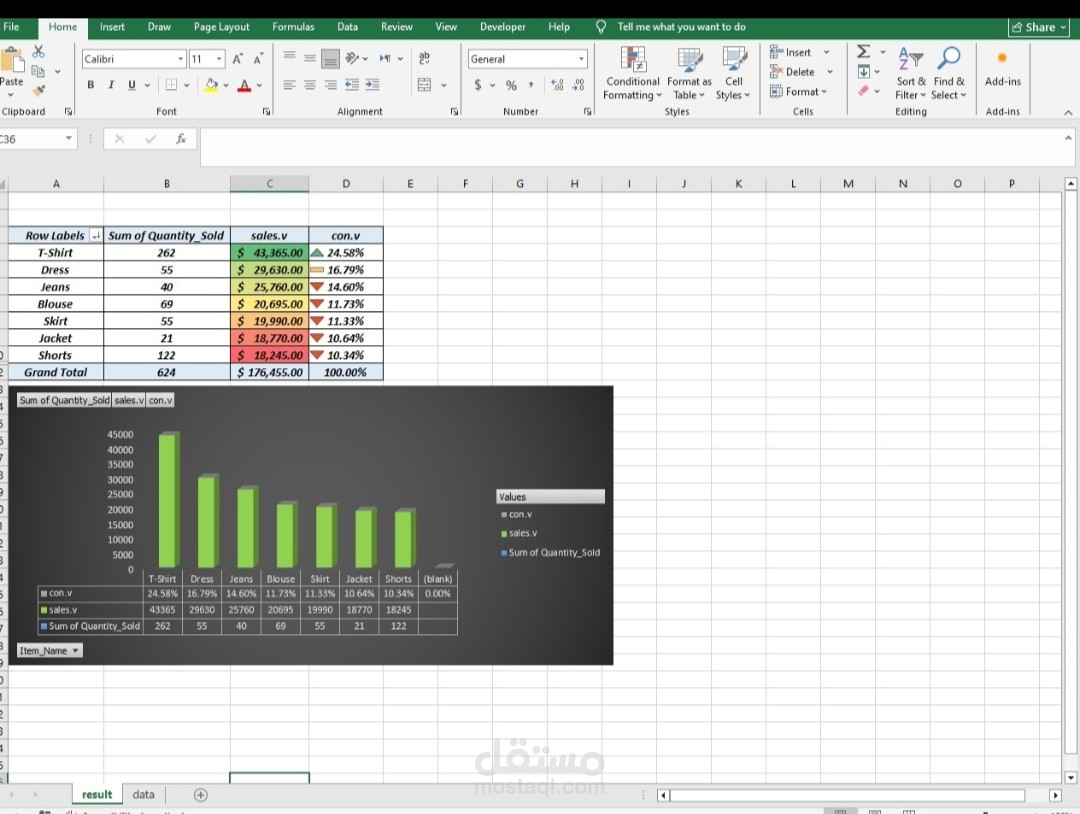Apply Comma Style icon

pyautogui.click(x=531, y=85)
